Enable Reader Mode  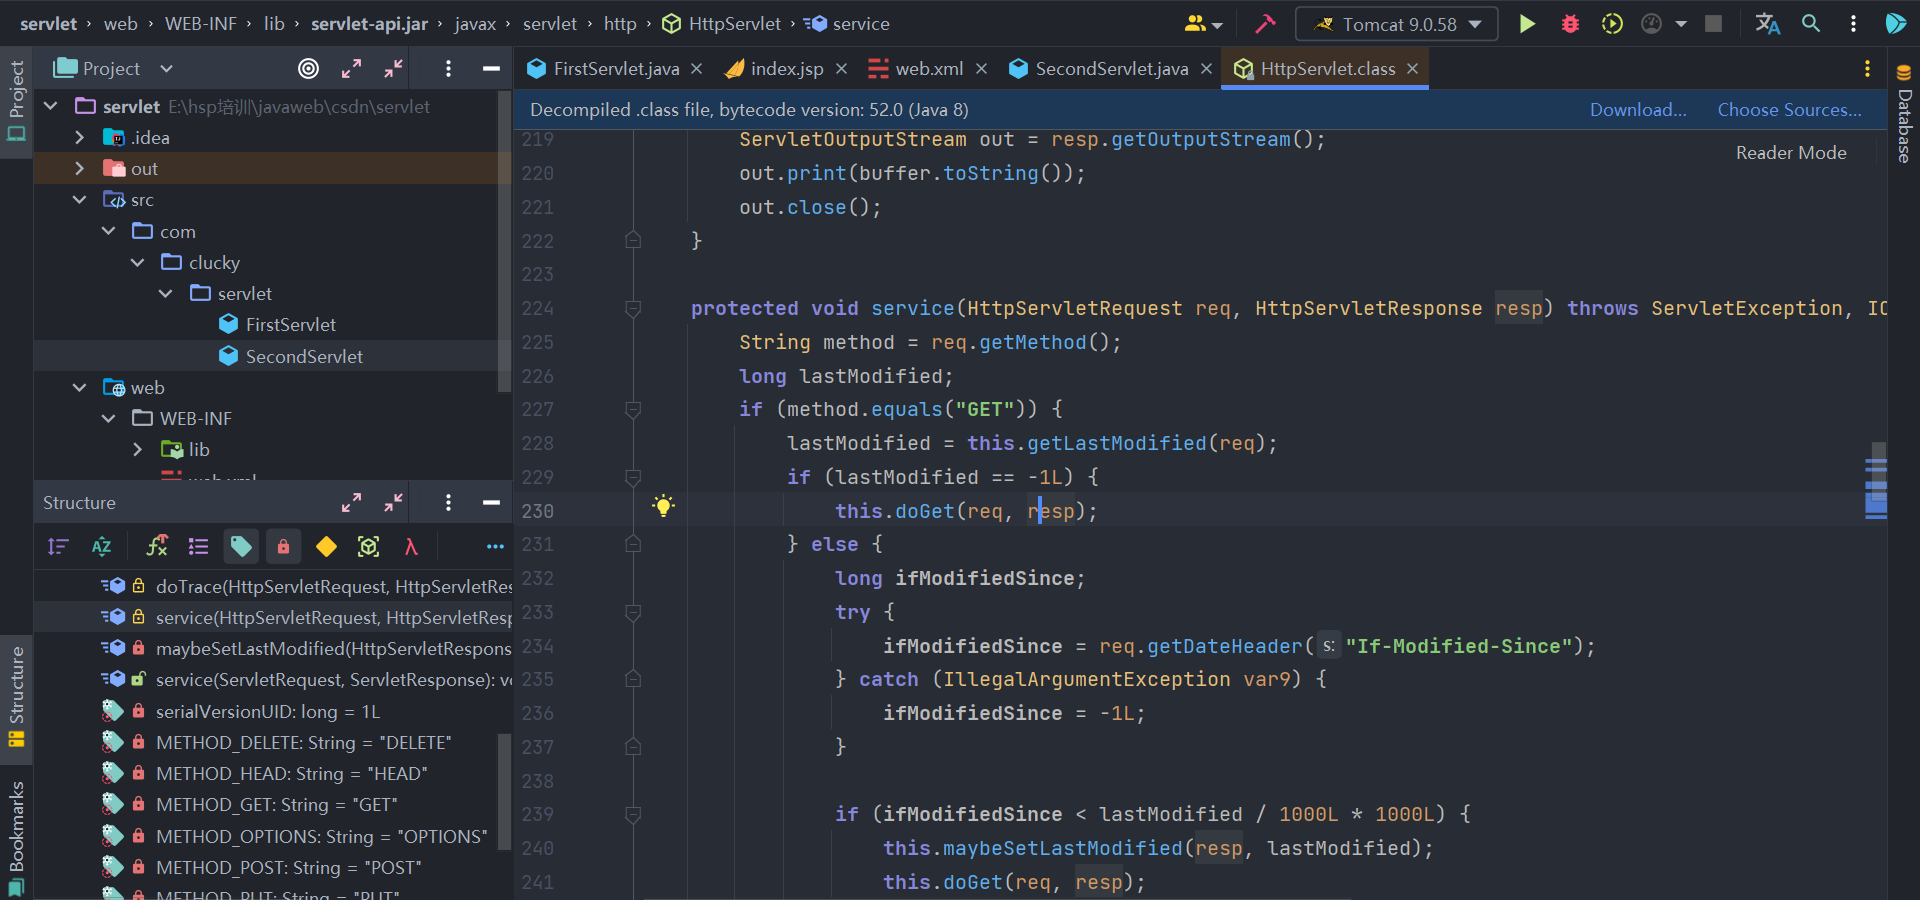click(1791, 152)
